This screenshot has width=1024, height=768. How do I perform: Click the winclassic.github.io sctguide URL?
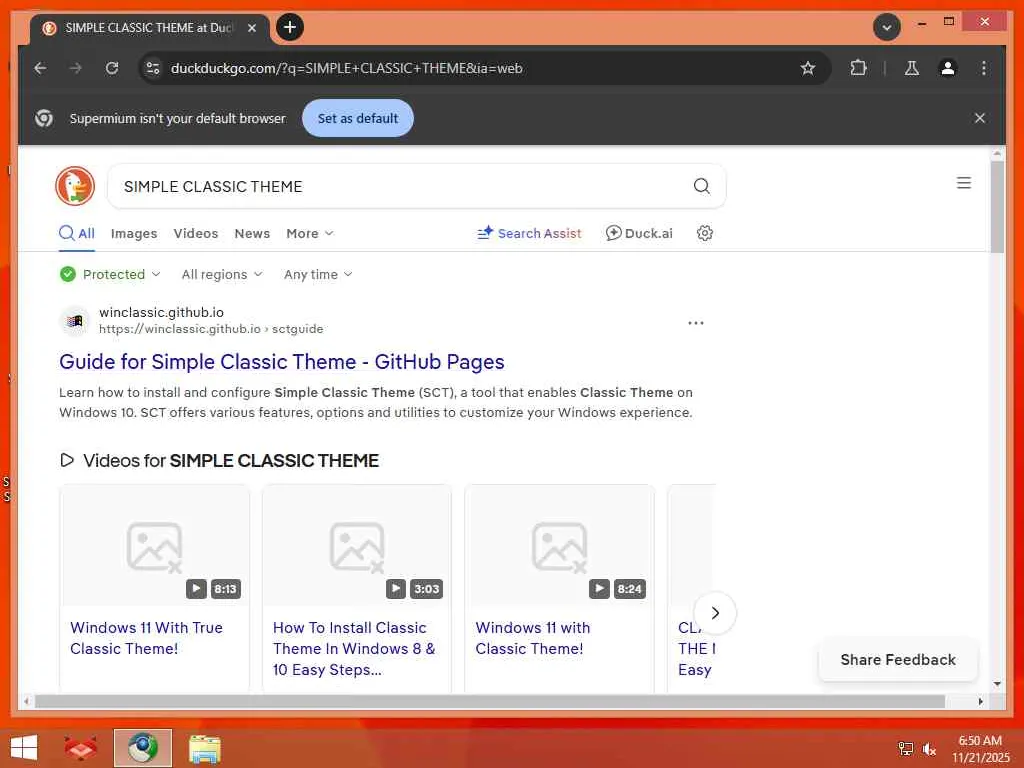click(211, 329)
